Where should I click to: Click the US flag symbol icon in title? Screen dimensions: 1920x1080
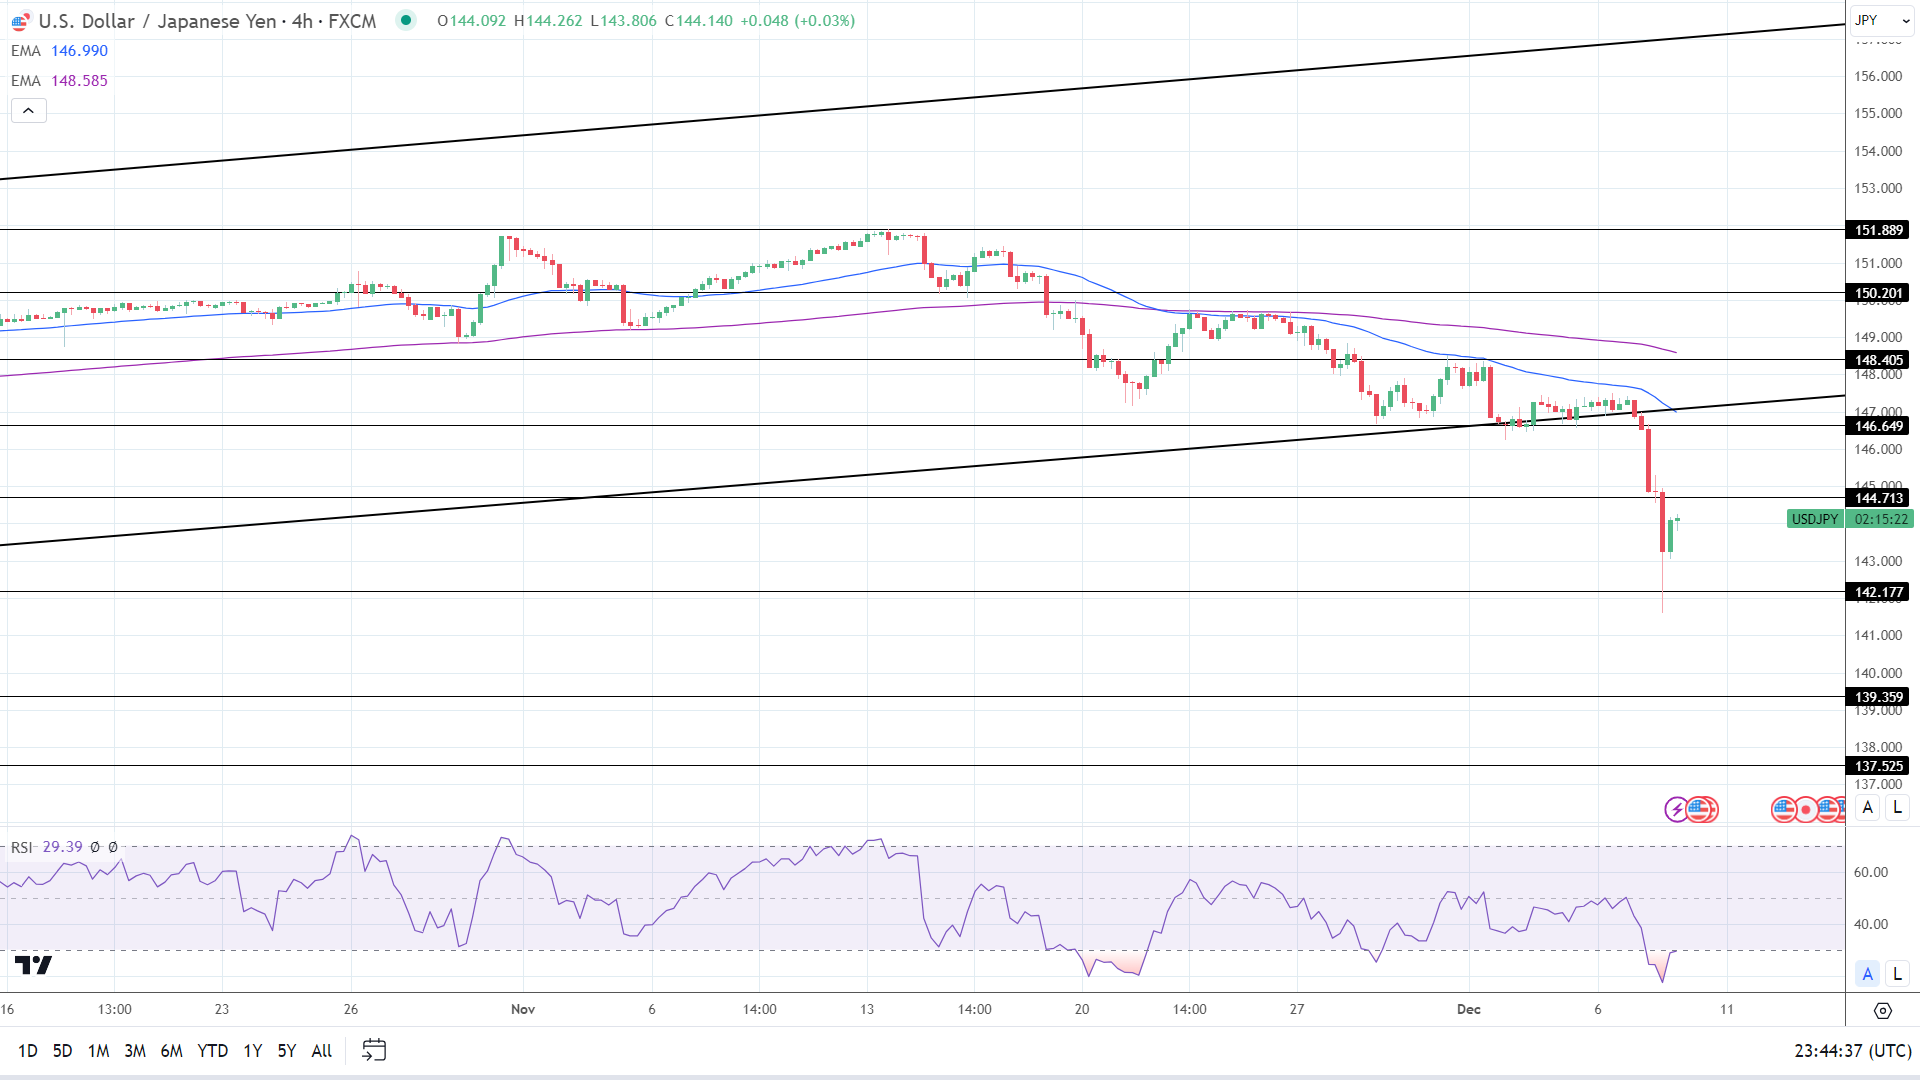pyautogui.click(x=20, y=21)
